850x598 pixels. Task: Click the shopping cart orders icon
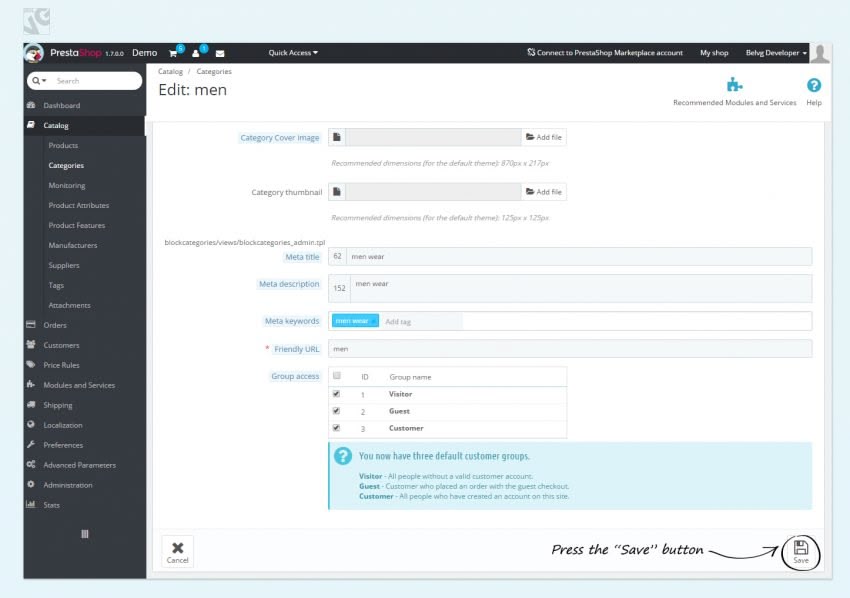click(x=173, y=53)
